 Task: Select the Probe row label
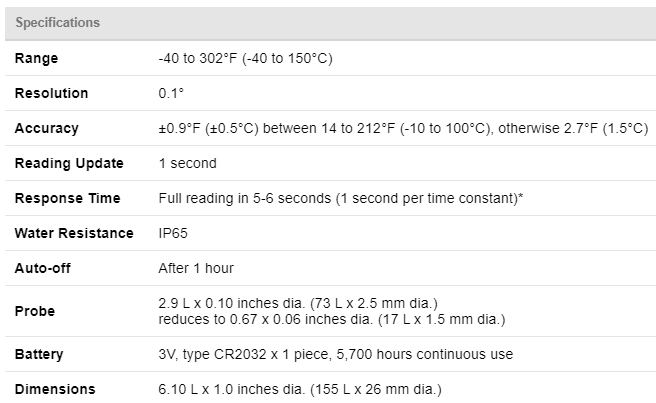point(35,311)
